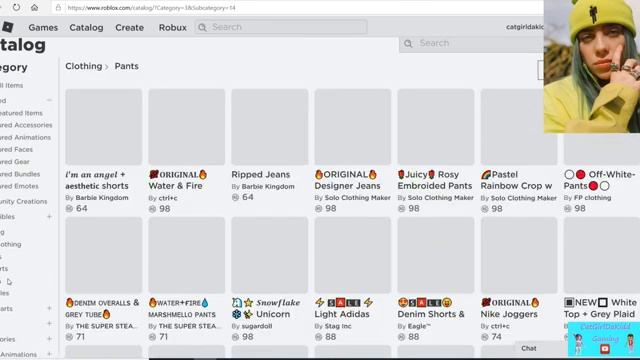Click the Denim Shorts & title link
This screenshot has height=360, width=640.
pos(431,308)
